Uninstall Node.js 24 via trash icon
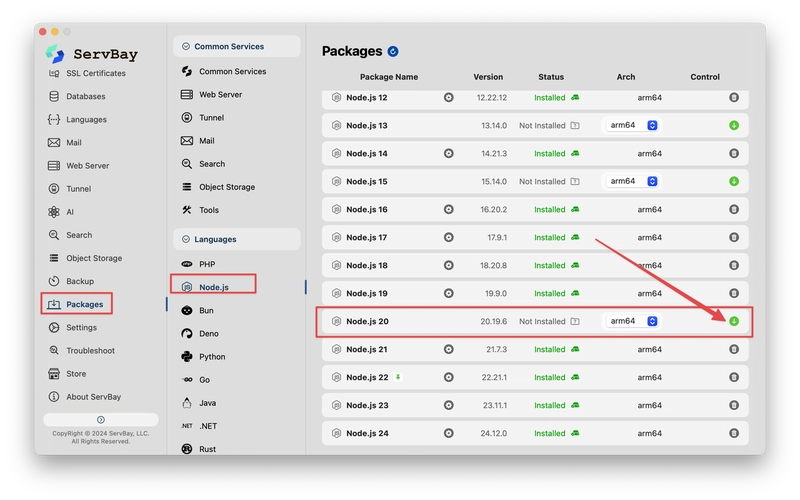Viewport: 800px width, 500px height. 733,433
